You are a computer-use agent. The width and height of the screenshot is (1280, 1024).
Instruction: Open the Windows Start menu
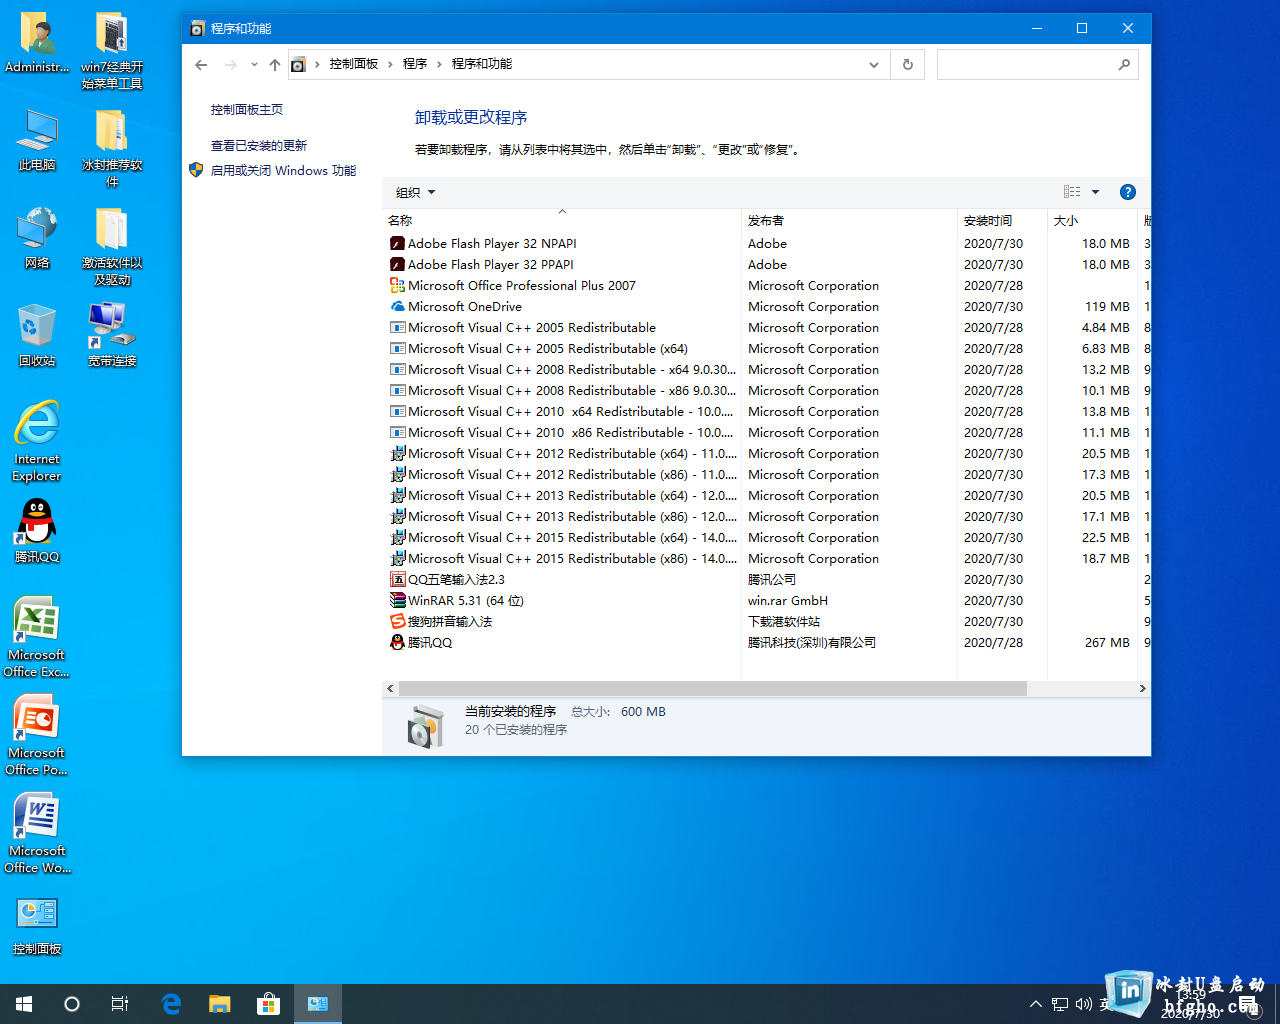pos(24,1004)
